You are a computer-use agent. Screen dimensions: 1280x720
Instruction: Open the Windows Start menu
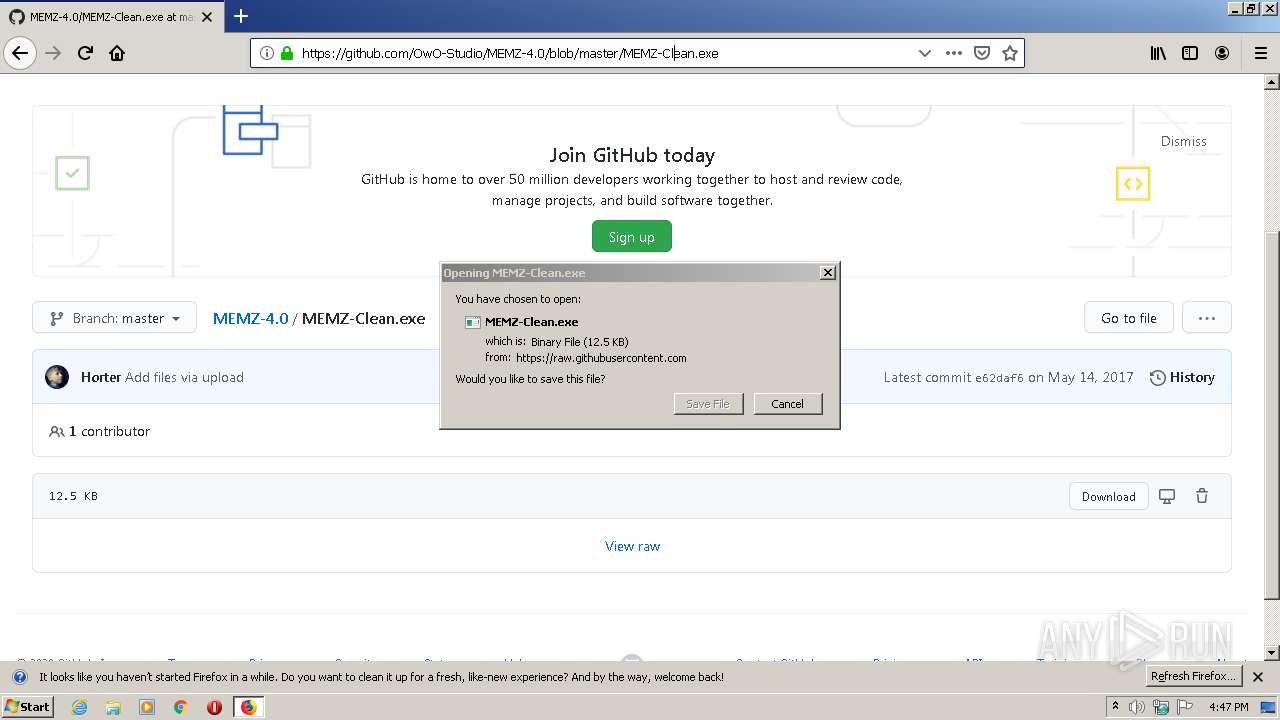pyautogui.click(x=28, y=706)
